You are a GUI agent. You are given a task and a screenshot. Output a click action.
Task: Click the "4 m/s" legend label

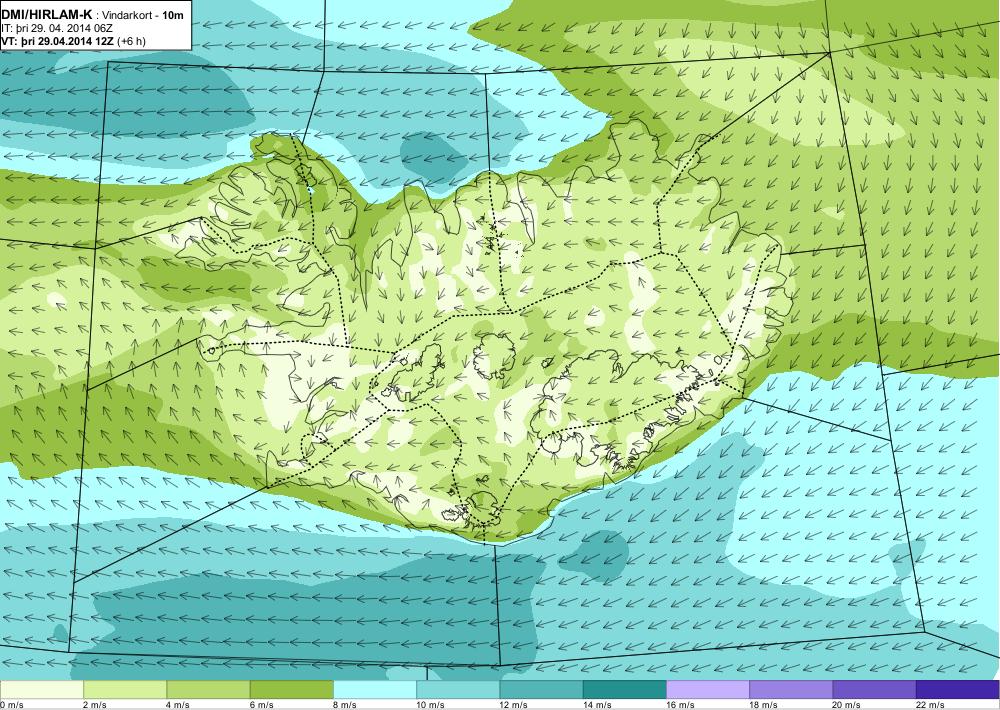click(x=178, y=705)
